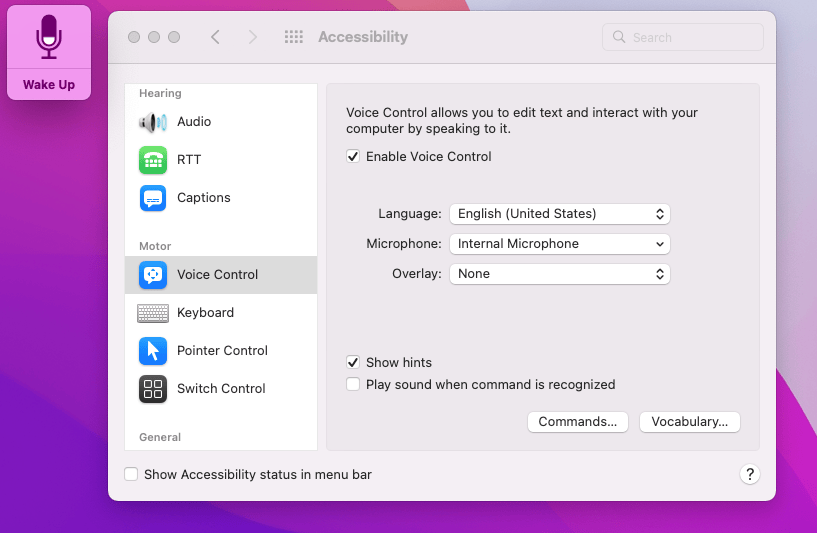Disable the Enable Voice Control checkbox
This screenshot has width=817, height=533.
coord(353,157)
